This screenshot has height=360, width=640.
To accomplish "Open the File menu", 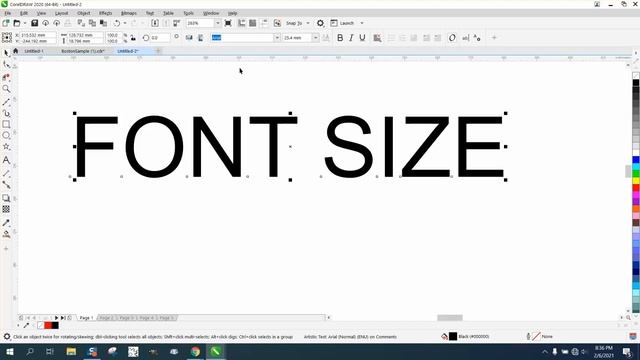I will click(x=7, y=13).
